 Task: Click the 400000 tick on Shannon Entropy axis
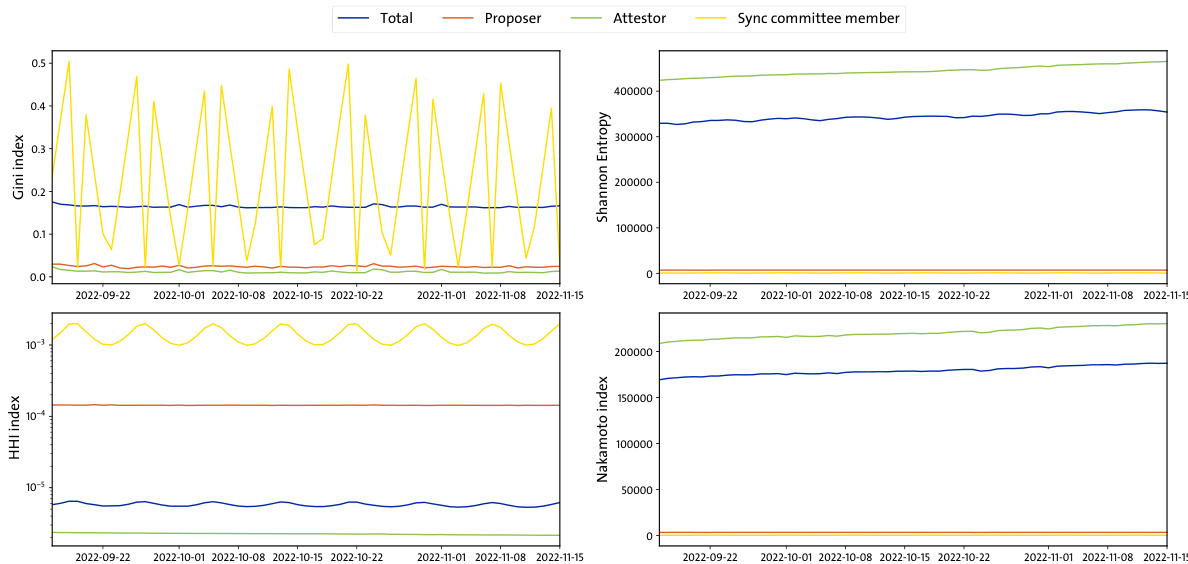(628, 91)
